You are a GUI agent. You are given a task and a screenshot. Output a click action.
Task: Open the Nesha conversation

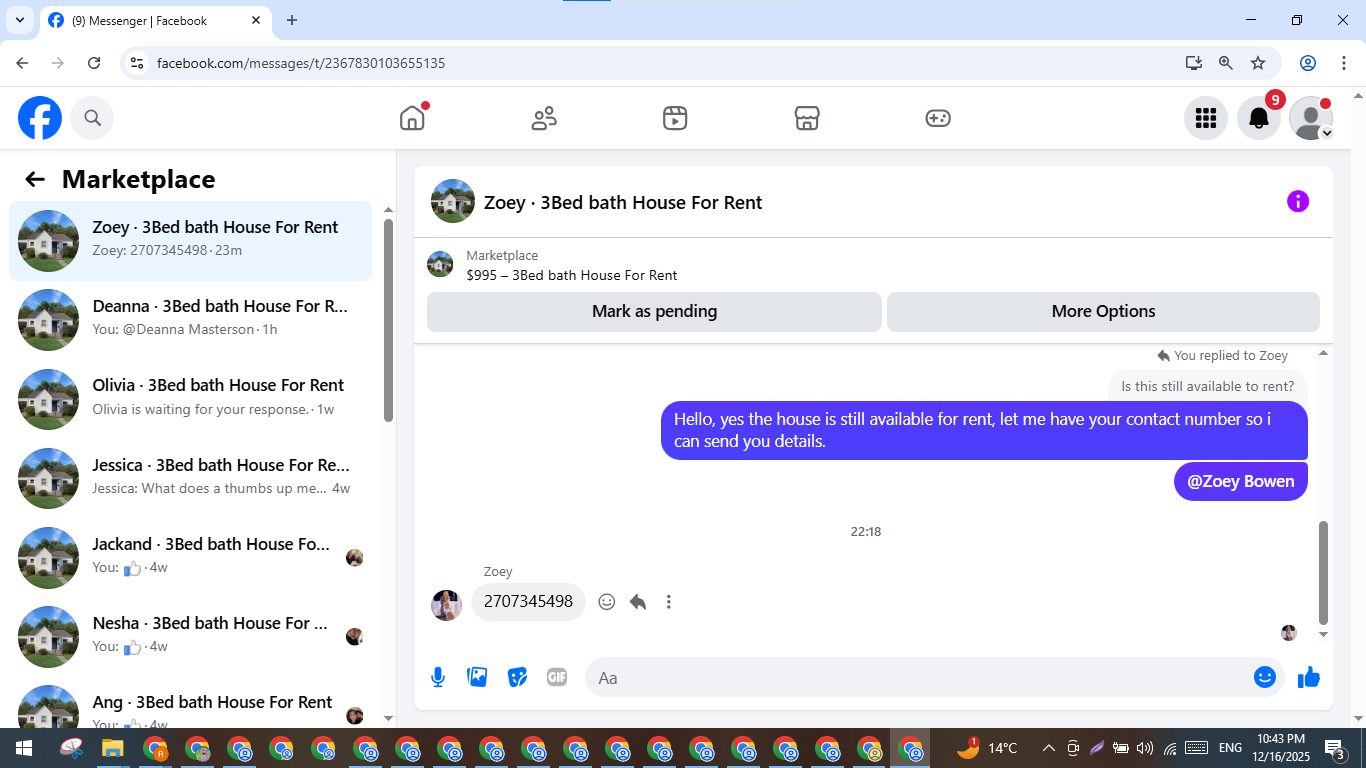click(190, 637)
